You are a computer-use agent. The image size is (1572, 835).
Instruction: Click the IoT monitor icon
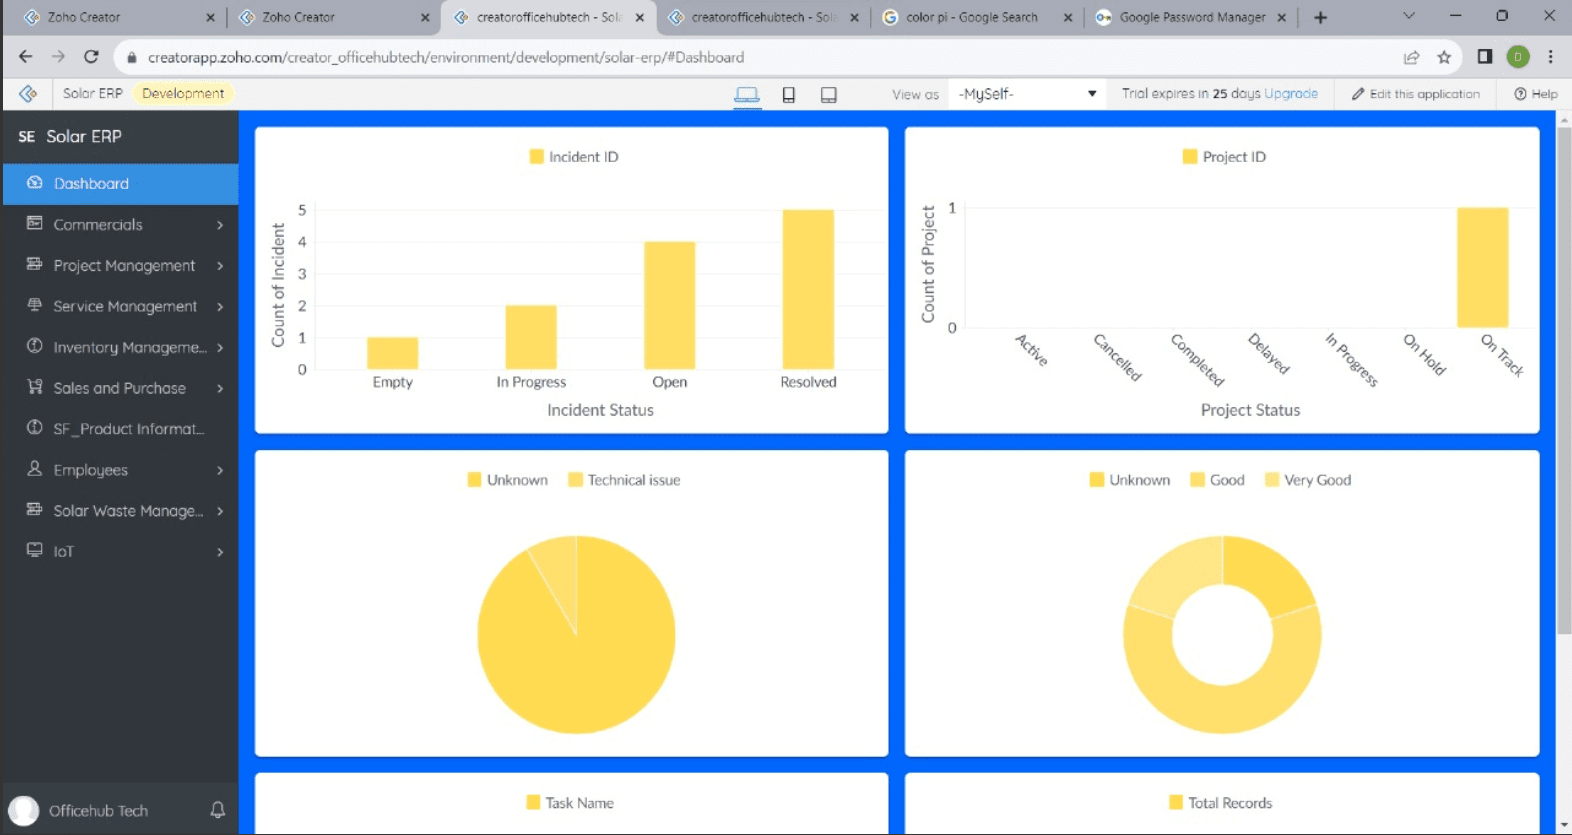pyautogui.click(x=35, y=550)
